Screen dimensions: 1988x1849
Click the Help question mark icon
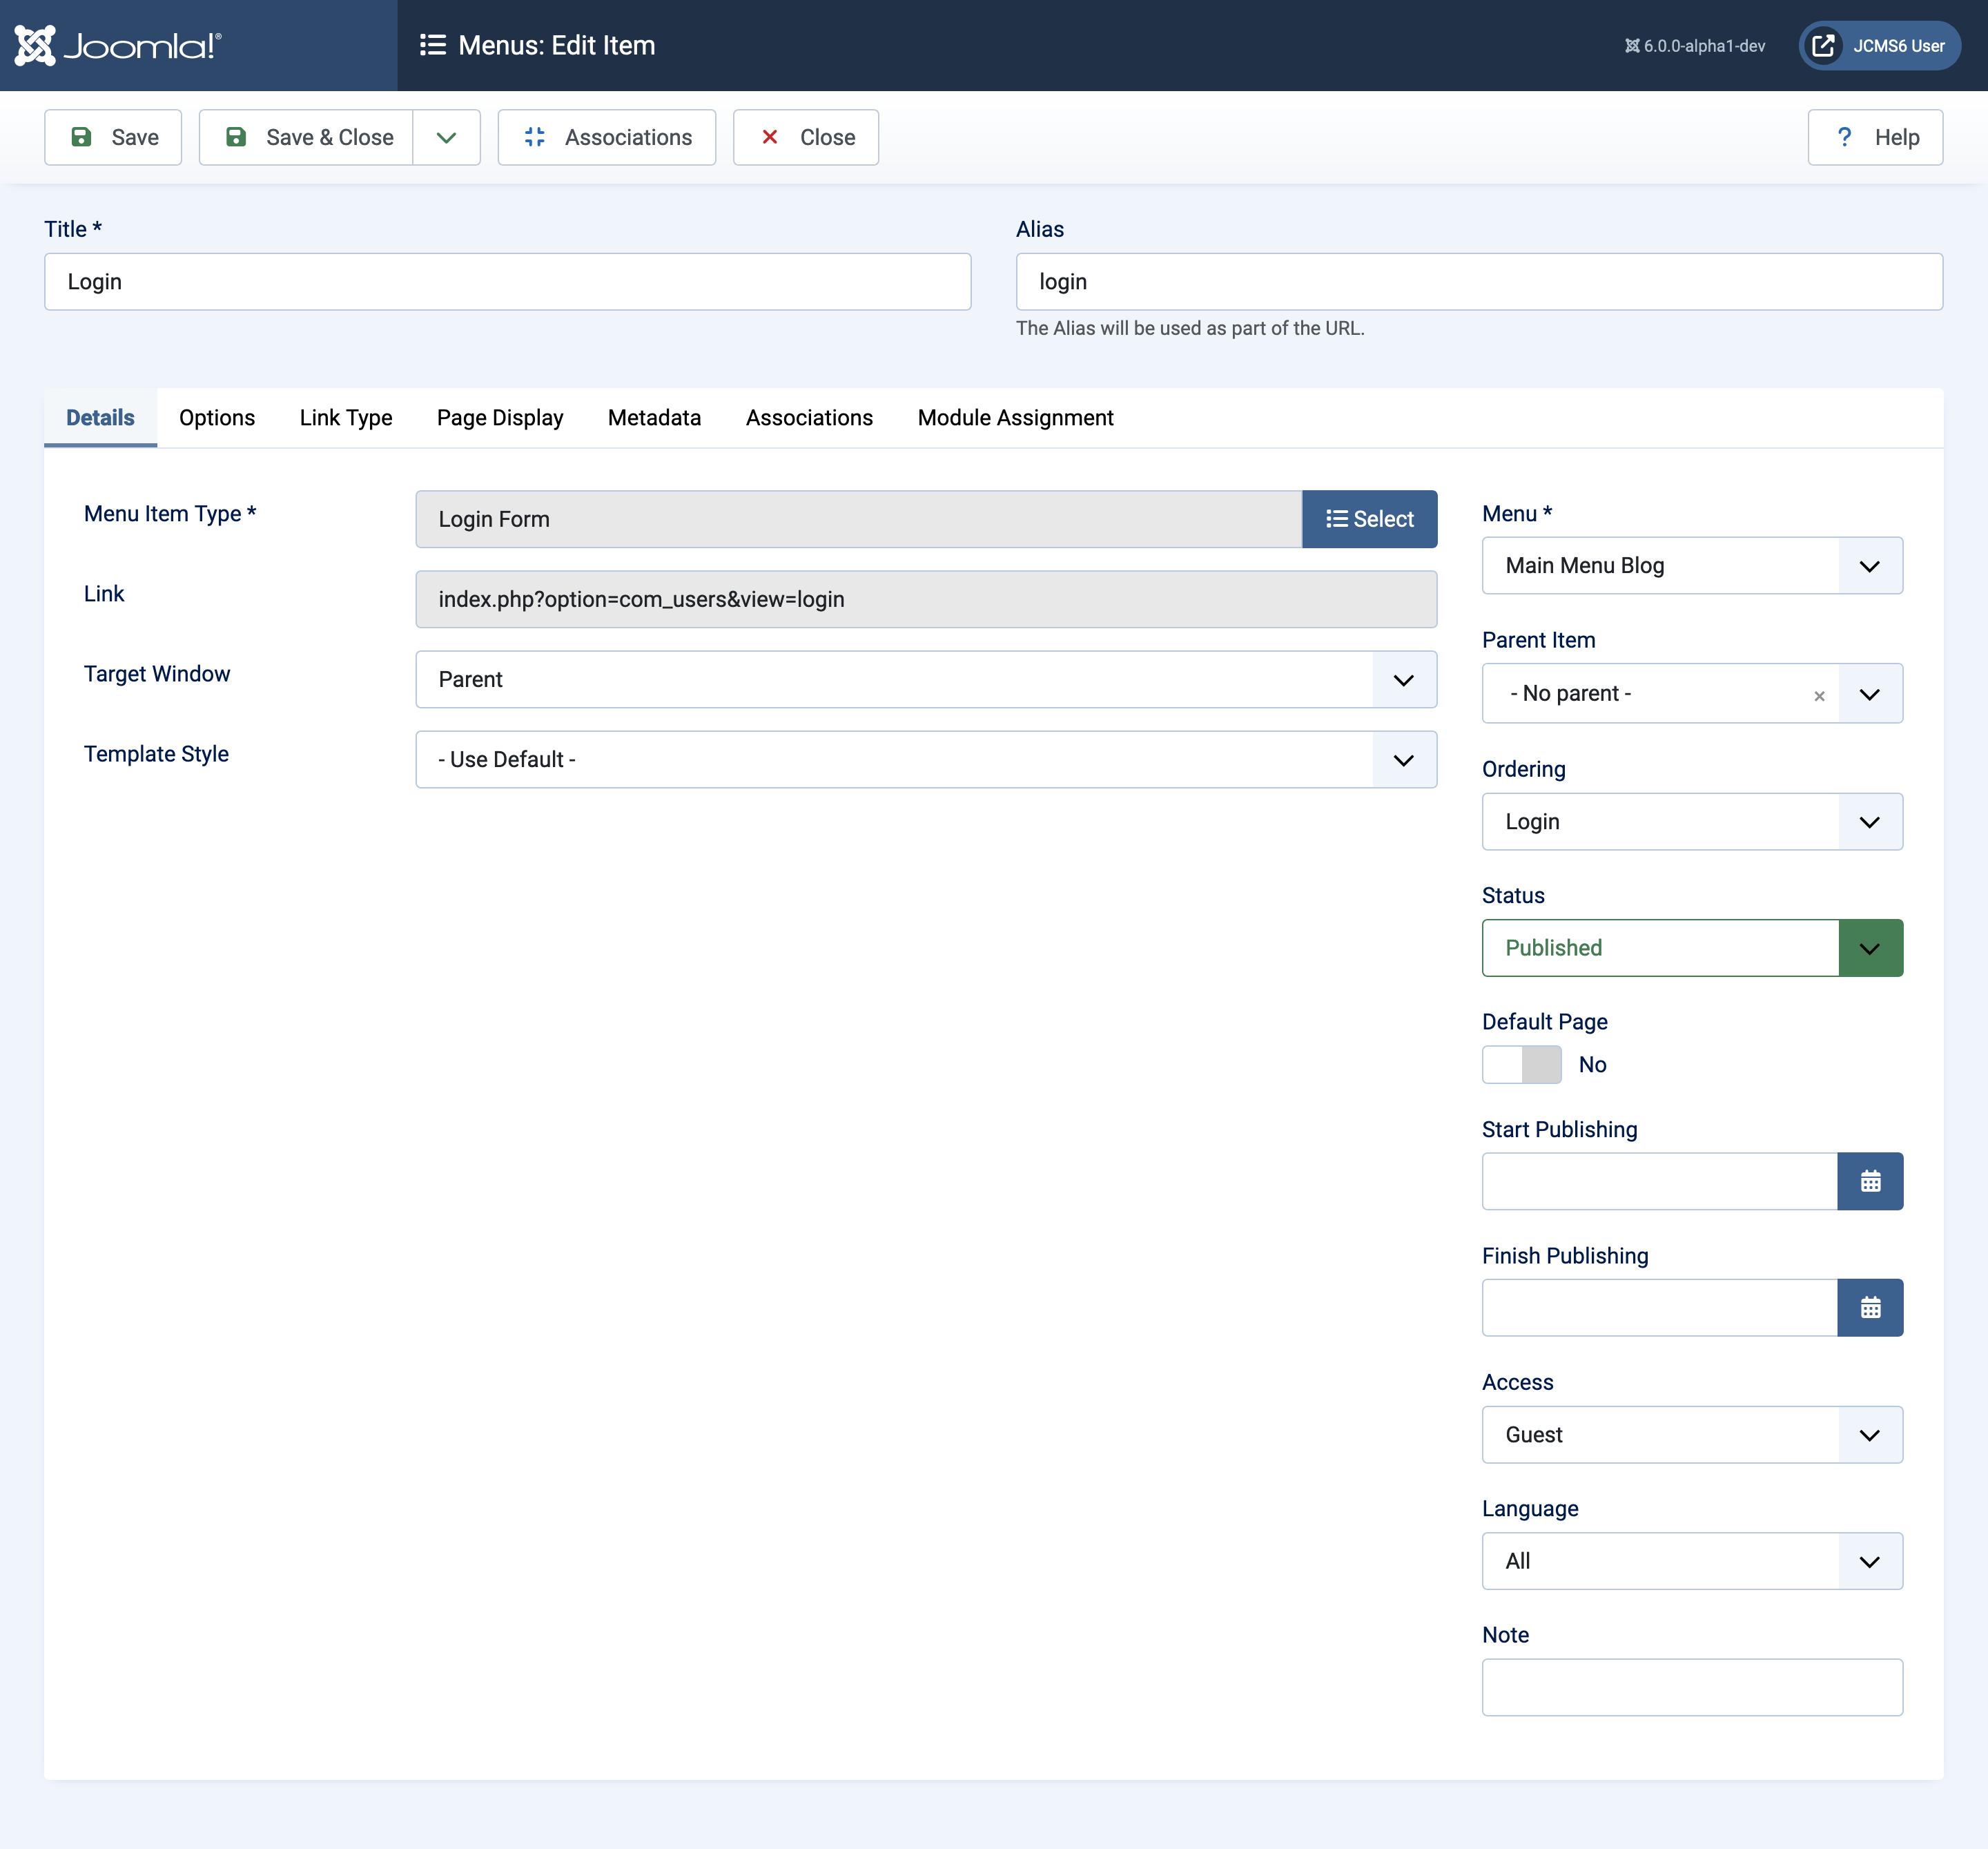point(1845,137)
